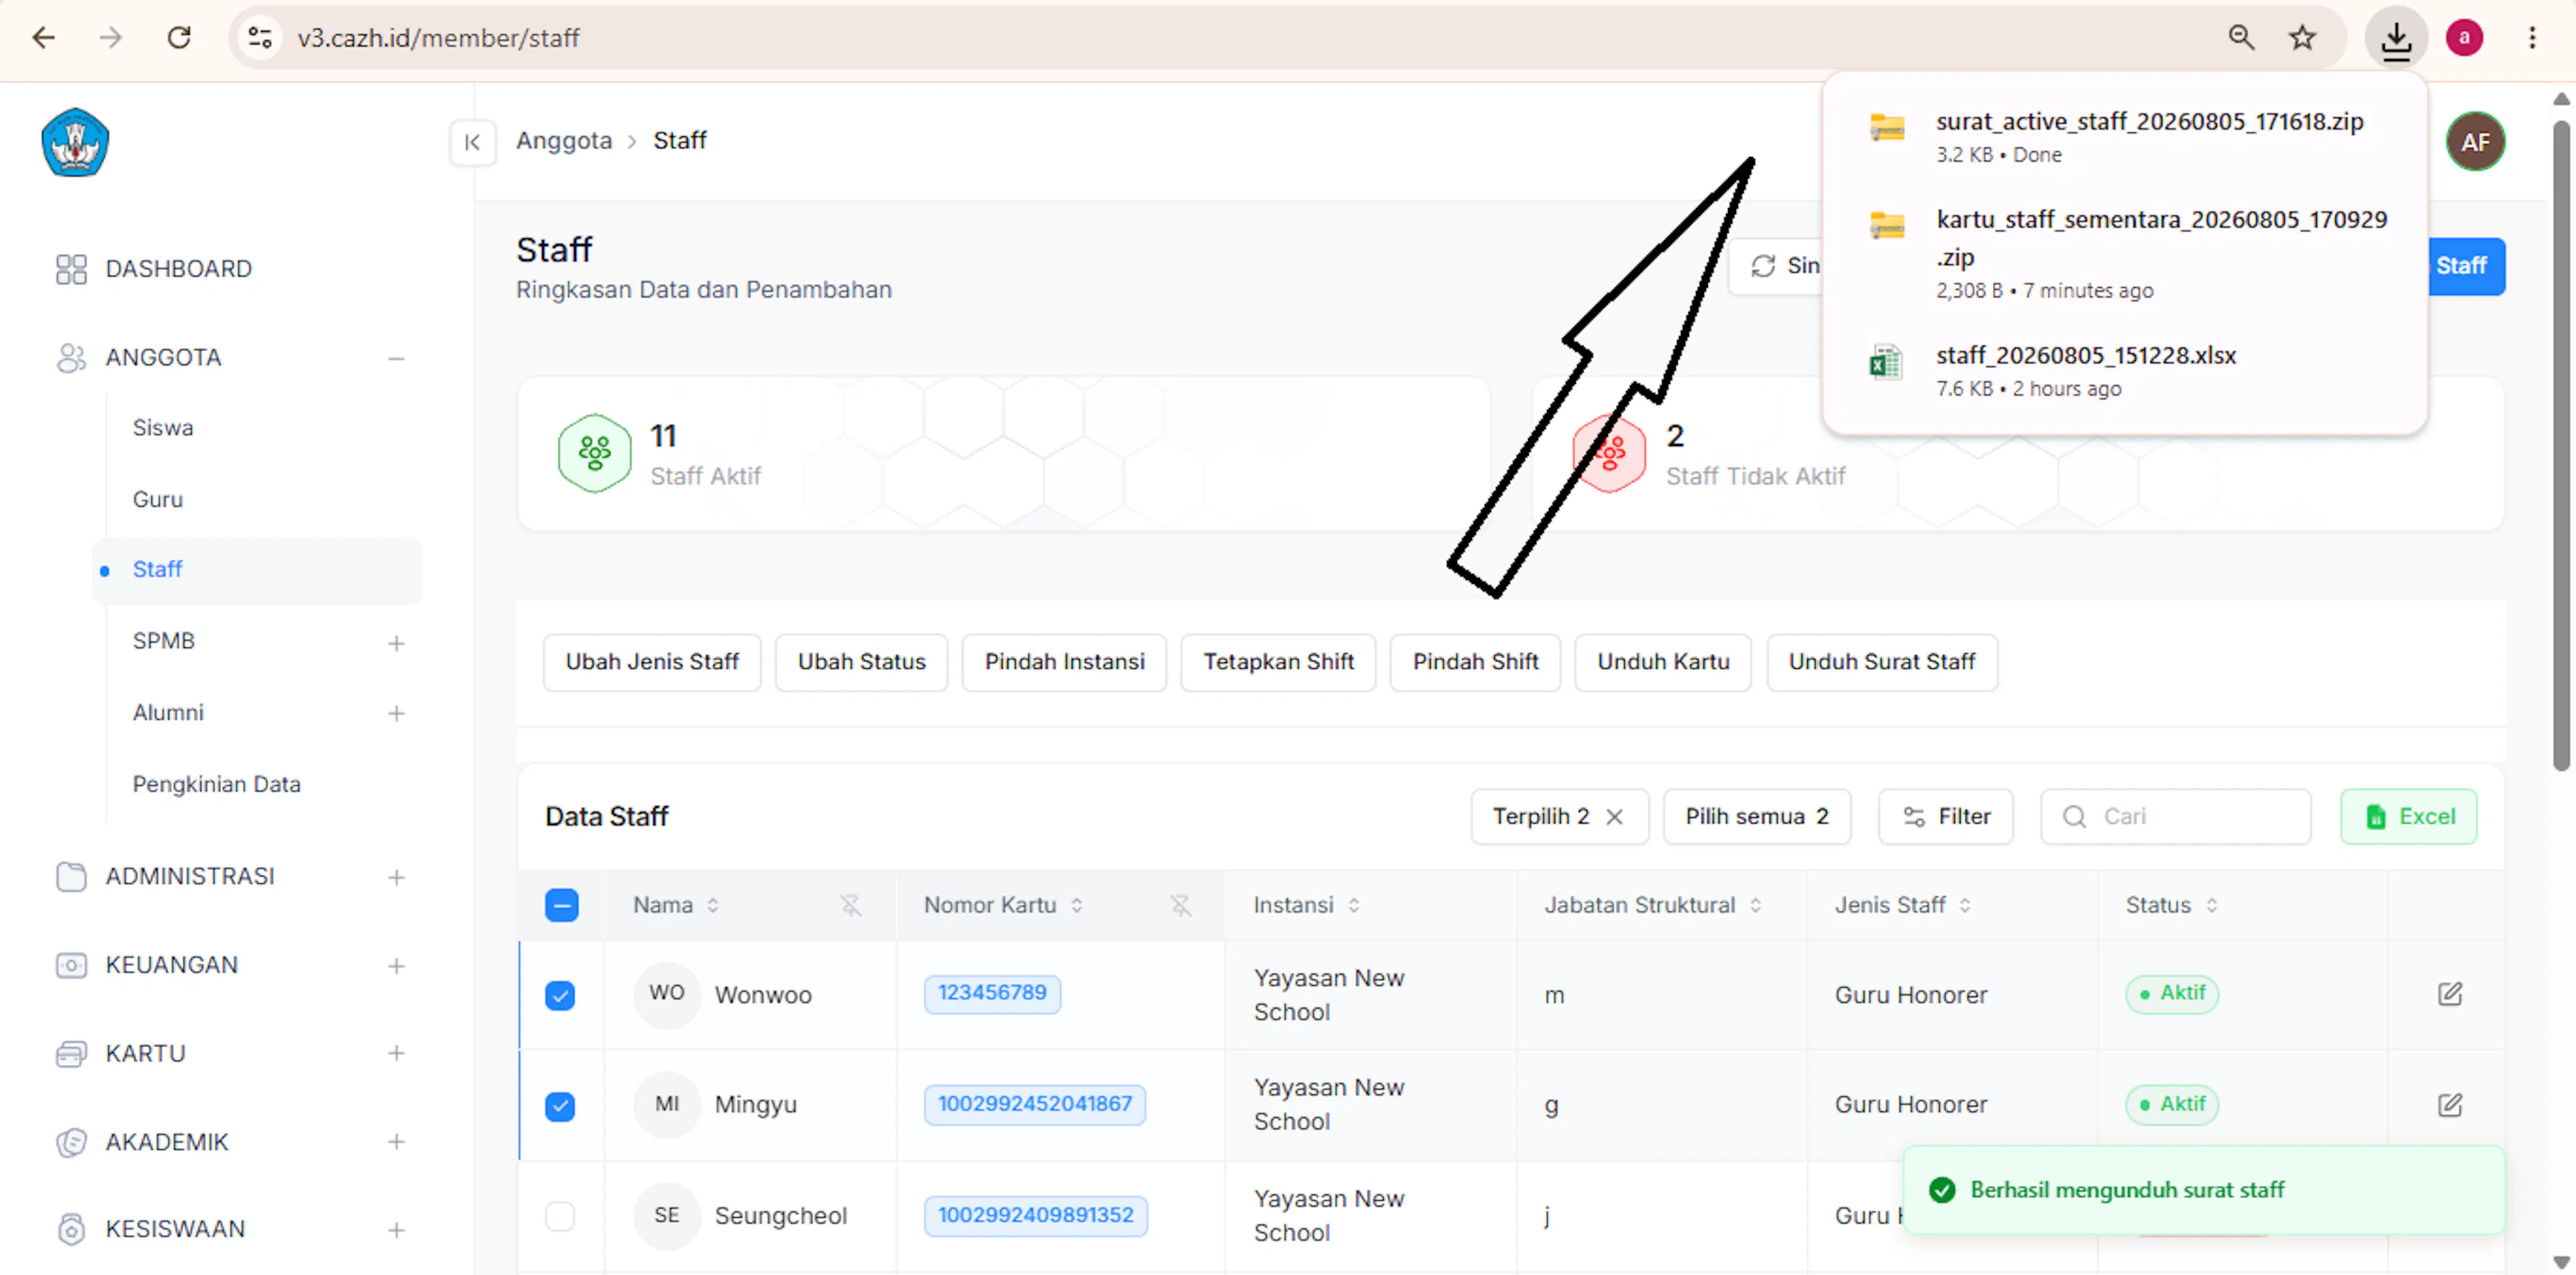The image size is (2576, 1275).
Task: Reload the page with the refresh icon
Action: [179, 38]
